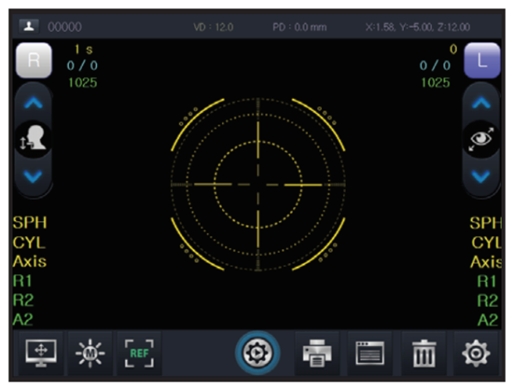
Task: Toggle the M illumination mode icon
Action: point(90,353)
